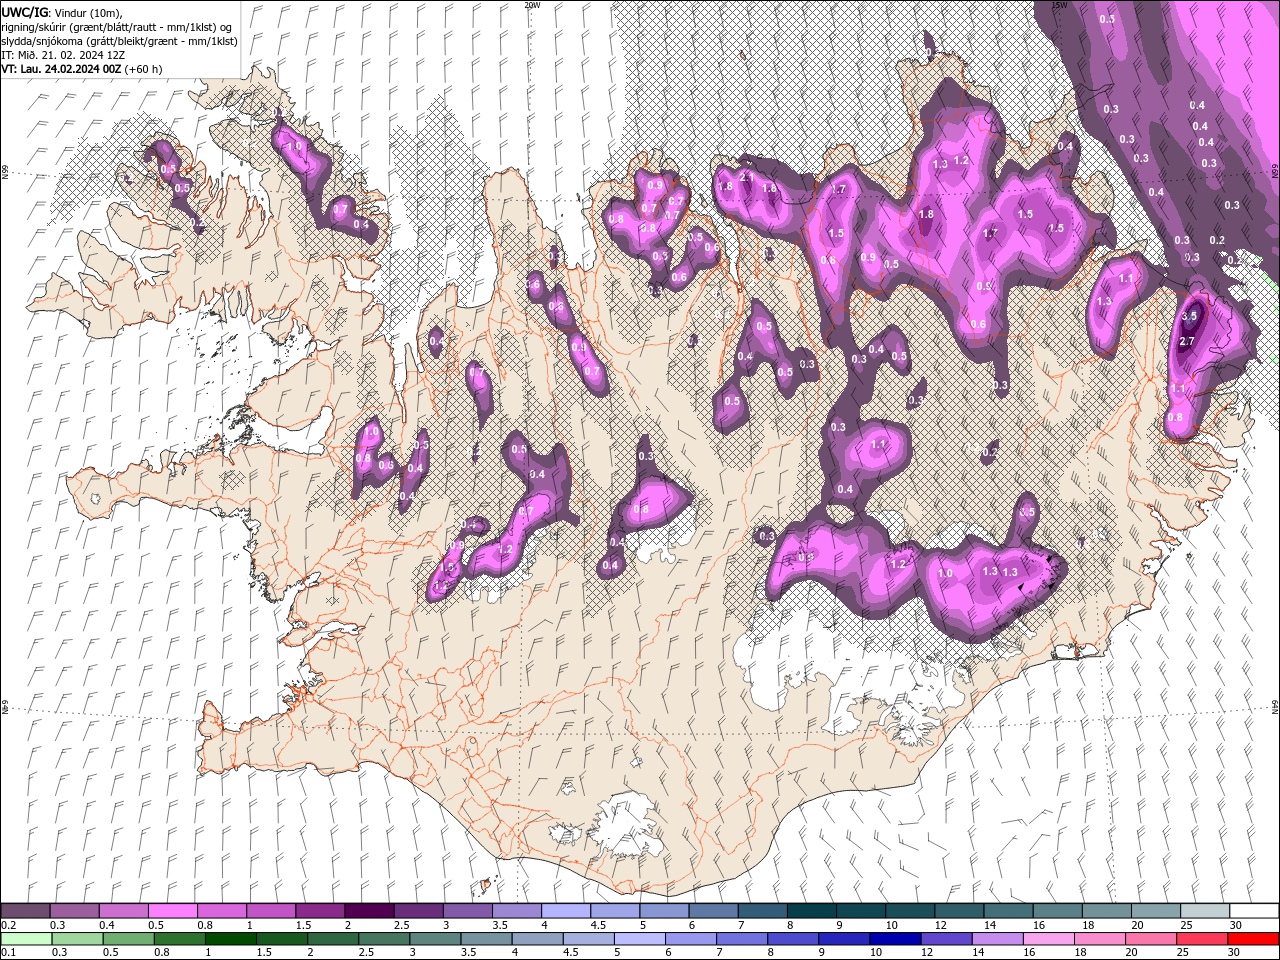Screen dimensions: 1280x960
Task: Click the 3.5 snowfall value on the map
Action: tap(1189, 316)
